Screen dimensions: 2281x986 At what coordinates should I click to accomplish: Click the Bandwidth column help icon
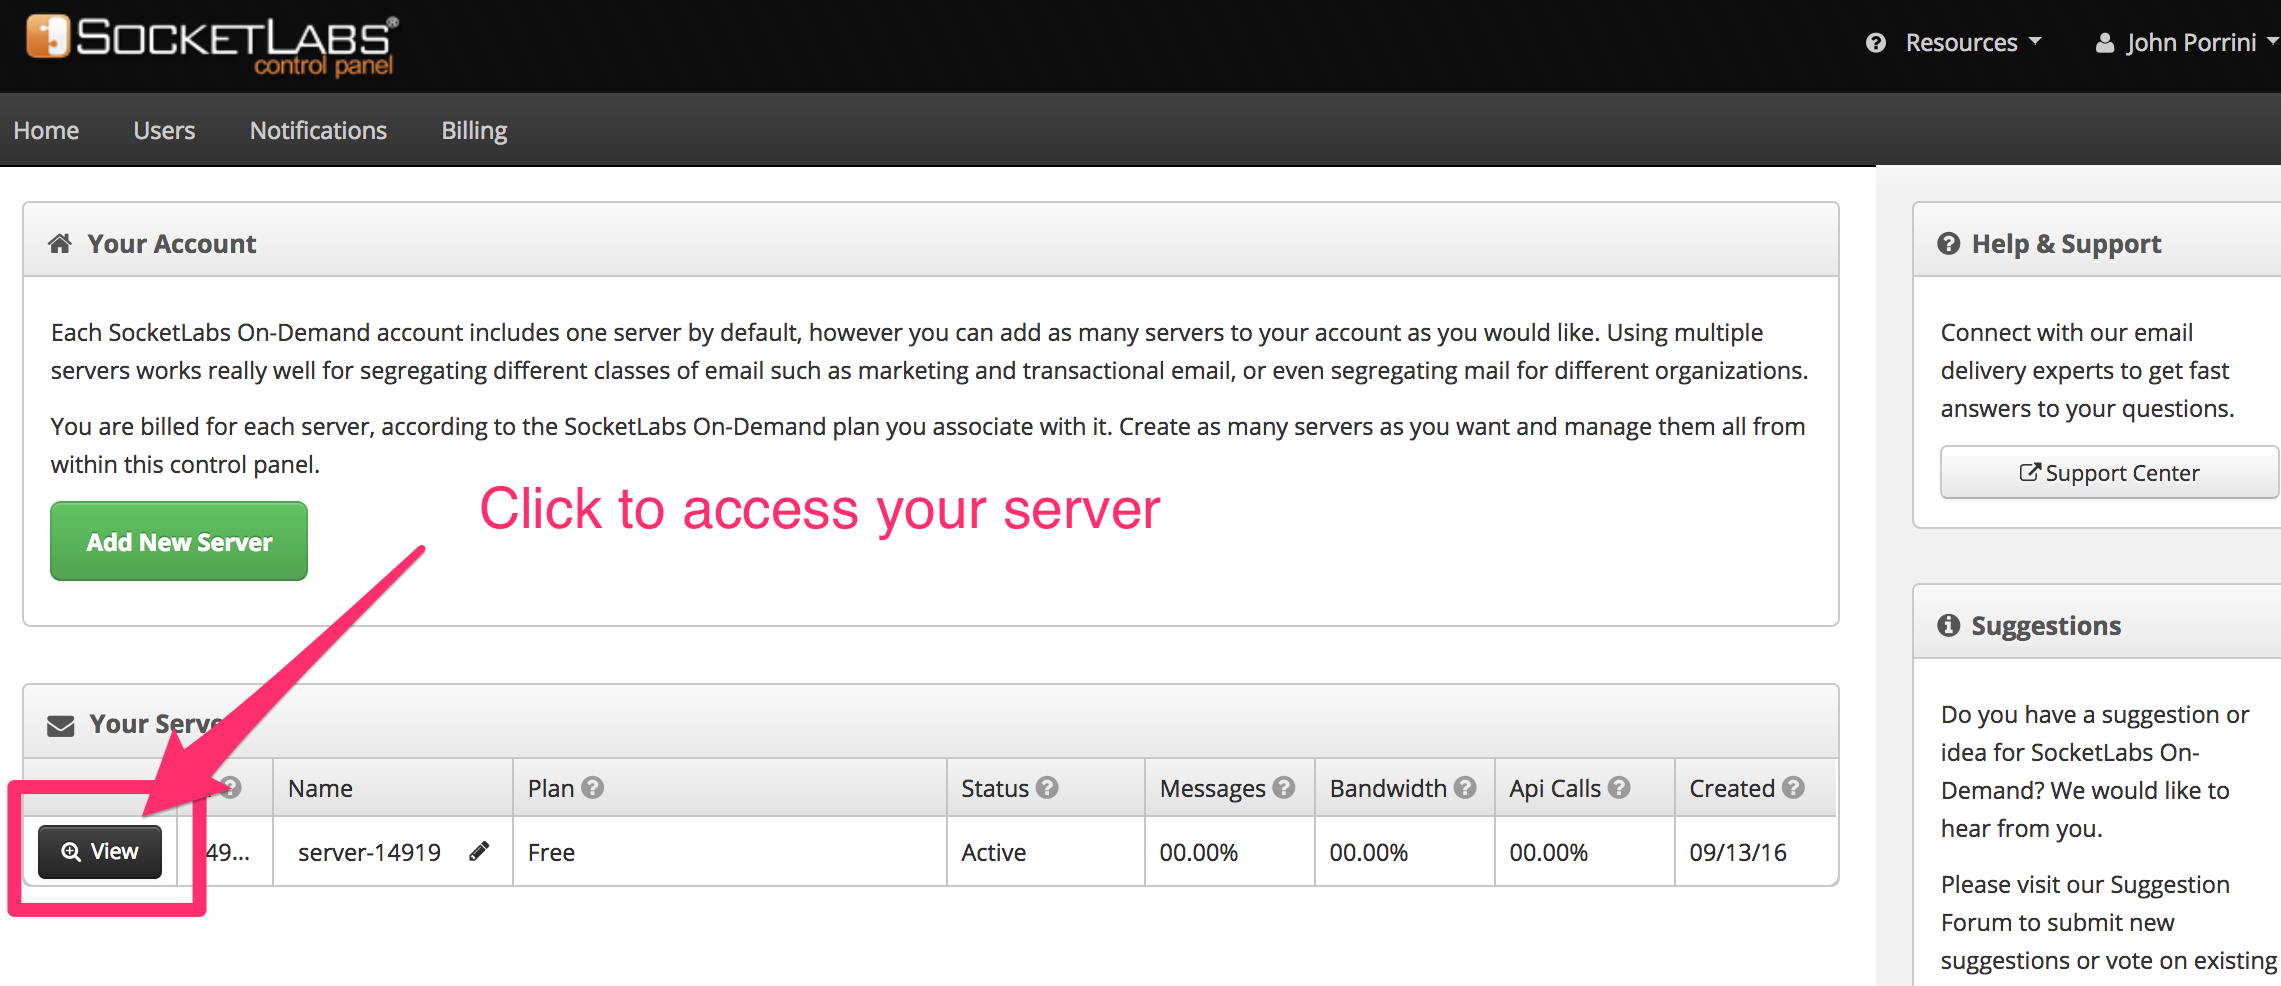click(x=1465, y=788)
